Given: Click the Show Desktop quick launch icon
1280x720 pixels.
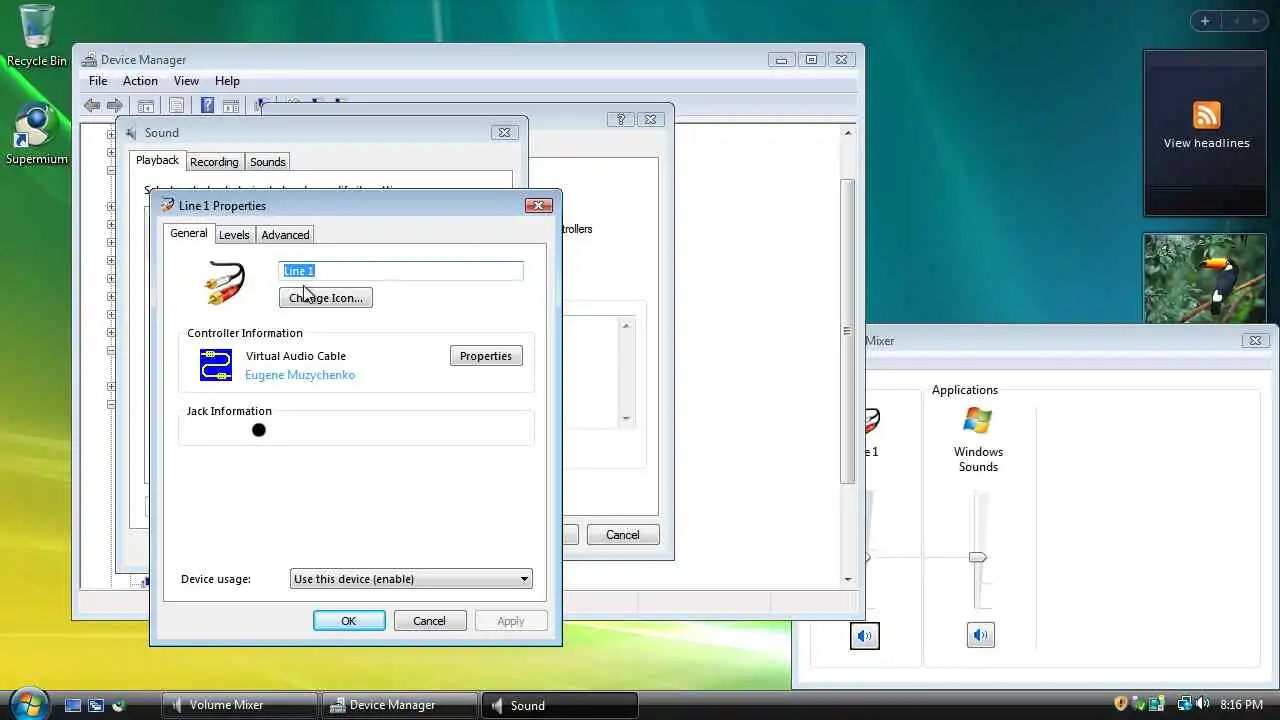Looking at the screenshot, I should click(x=73, y=705).
